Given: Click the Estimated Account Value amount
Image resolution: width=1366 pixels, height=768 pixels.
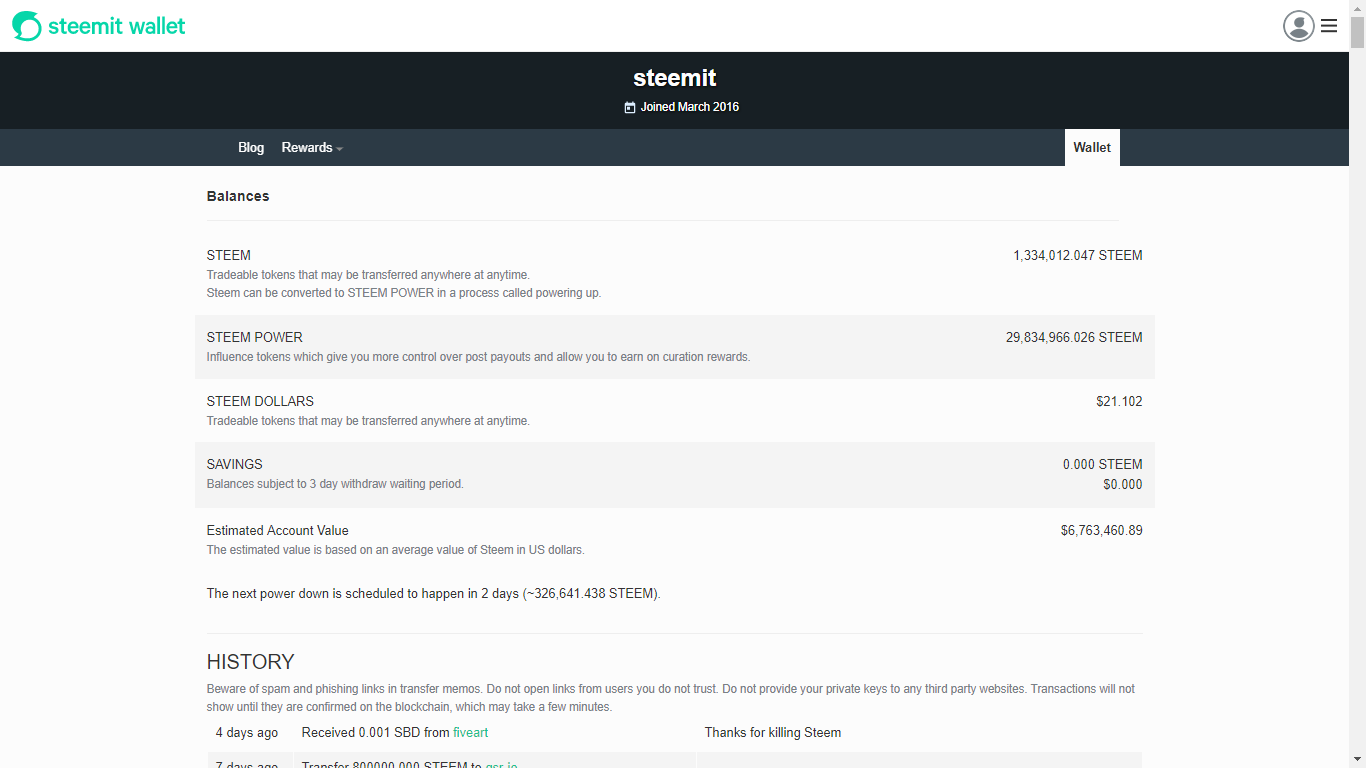Looking at the screenshot, I should [1102, 530].
